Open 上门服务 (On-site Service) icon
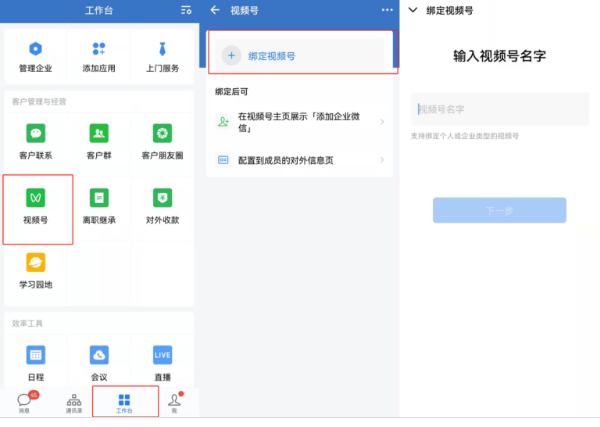This screenshot has height=427, width=600. coord(161,55)
